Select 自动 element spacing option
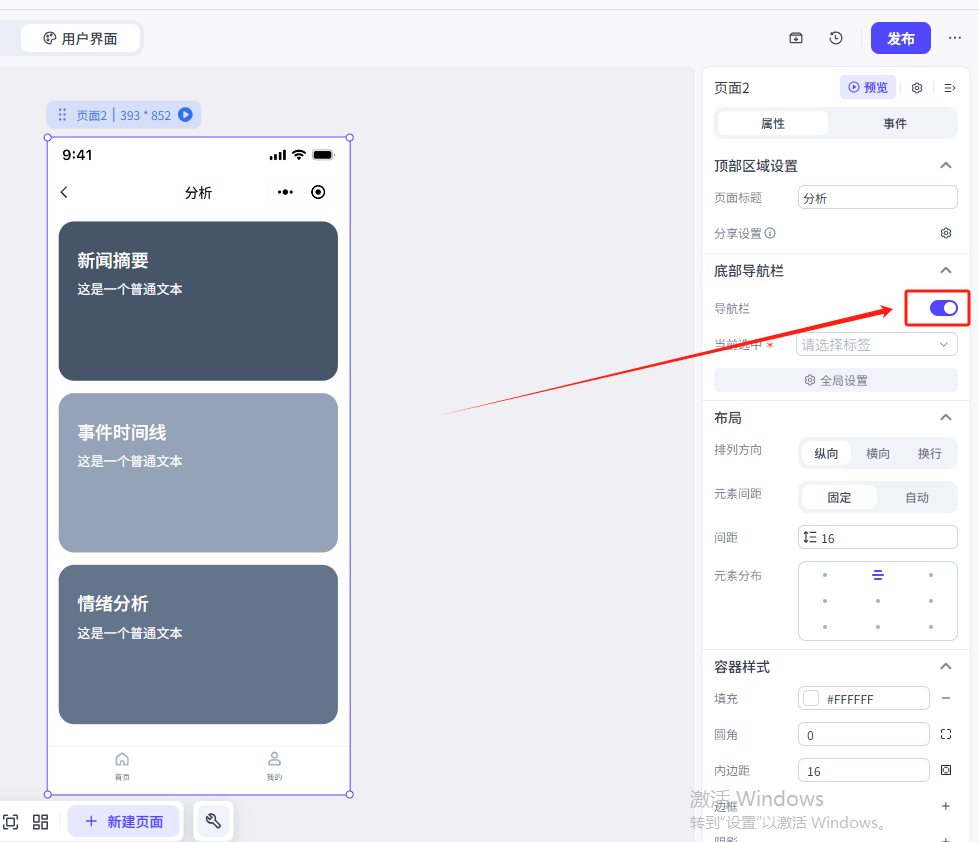979x842 pixels. point(916,497)
